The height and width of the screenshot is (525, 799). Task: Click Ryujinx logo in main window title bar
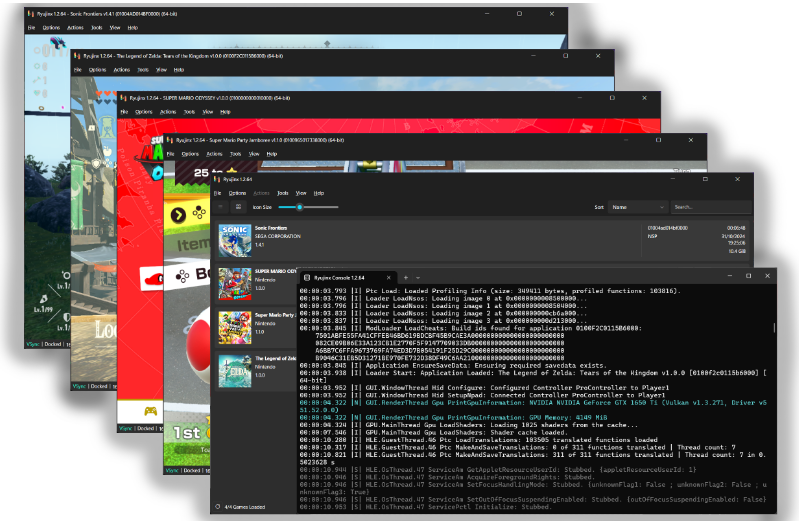point(217,179)
